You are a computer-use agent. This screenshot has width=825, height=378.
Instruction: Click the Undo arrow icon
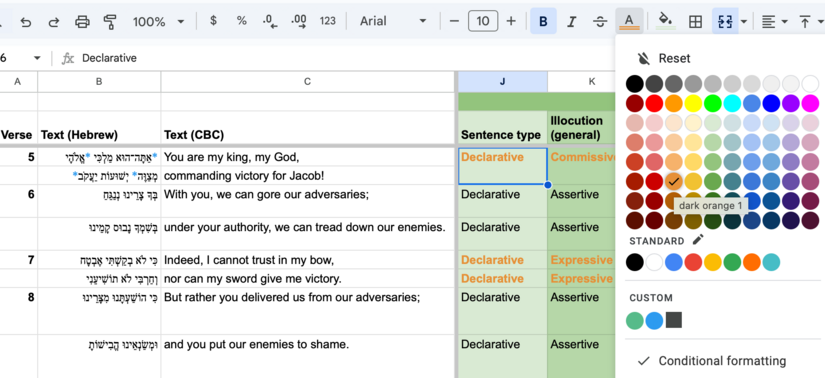pos(26,22)
